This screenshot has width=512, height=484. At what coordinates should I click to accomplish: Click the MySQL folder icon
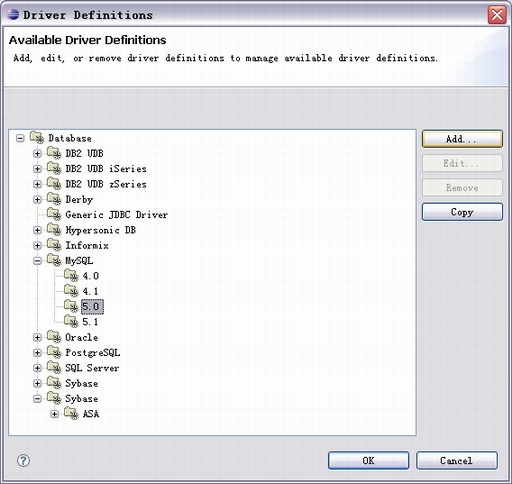[x=54, y=260]
